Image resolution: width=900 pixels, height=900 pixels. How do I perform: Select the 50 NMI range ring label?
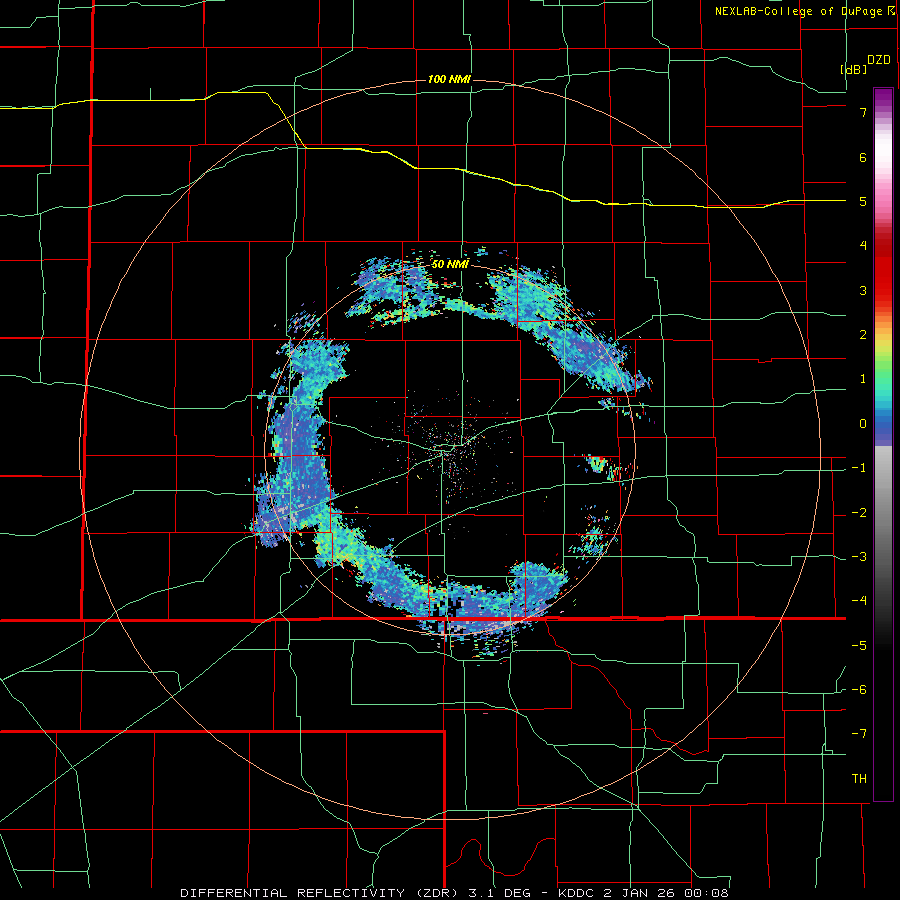point(450,264)
